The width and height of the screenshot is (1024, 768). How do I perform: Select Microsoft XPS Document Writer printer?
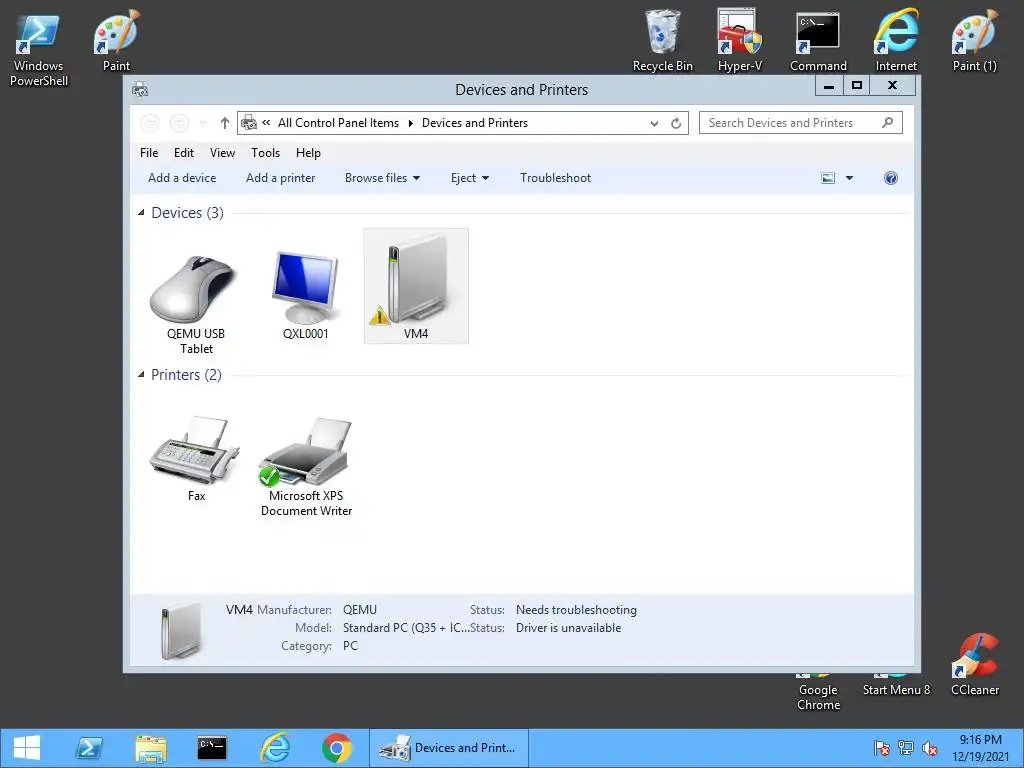click(x=306, y=466)
